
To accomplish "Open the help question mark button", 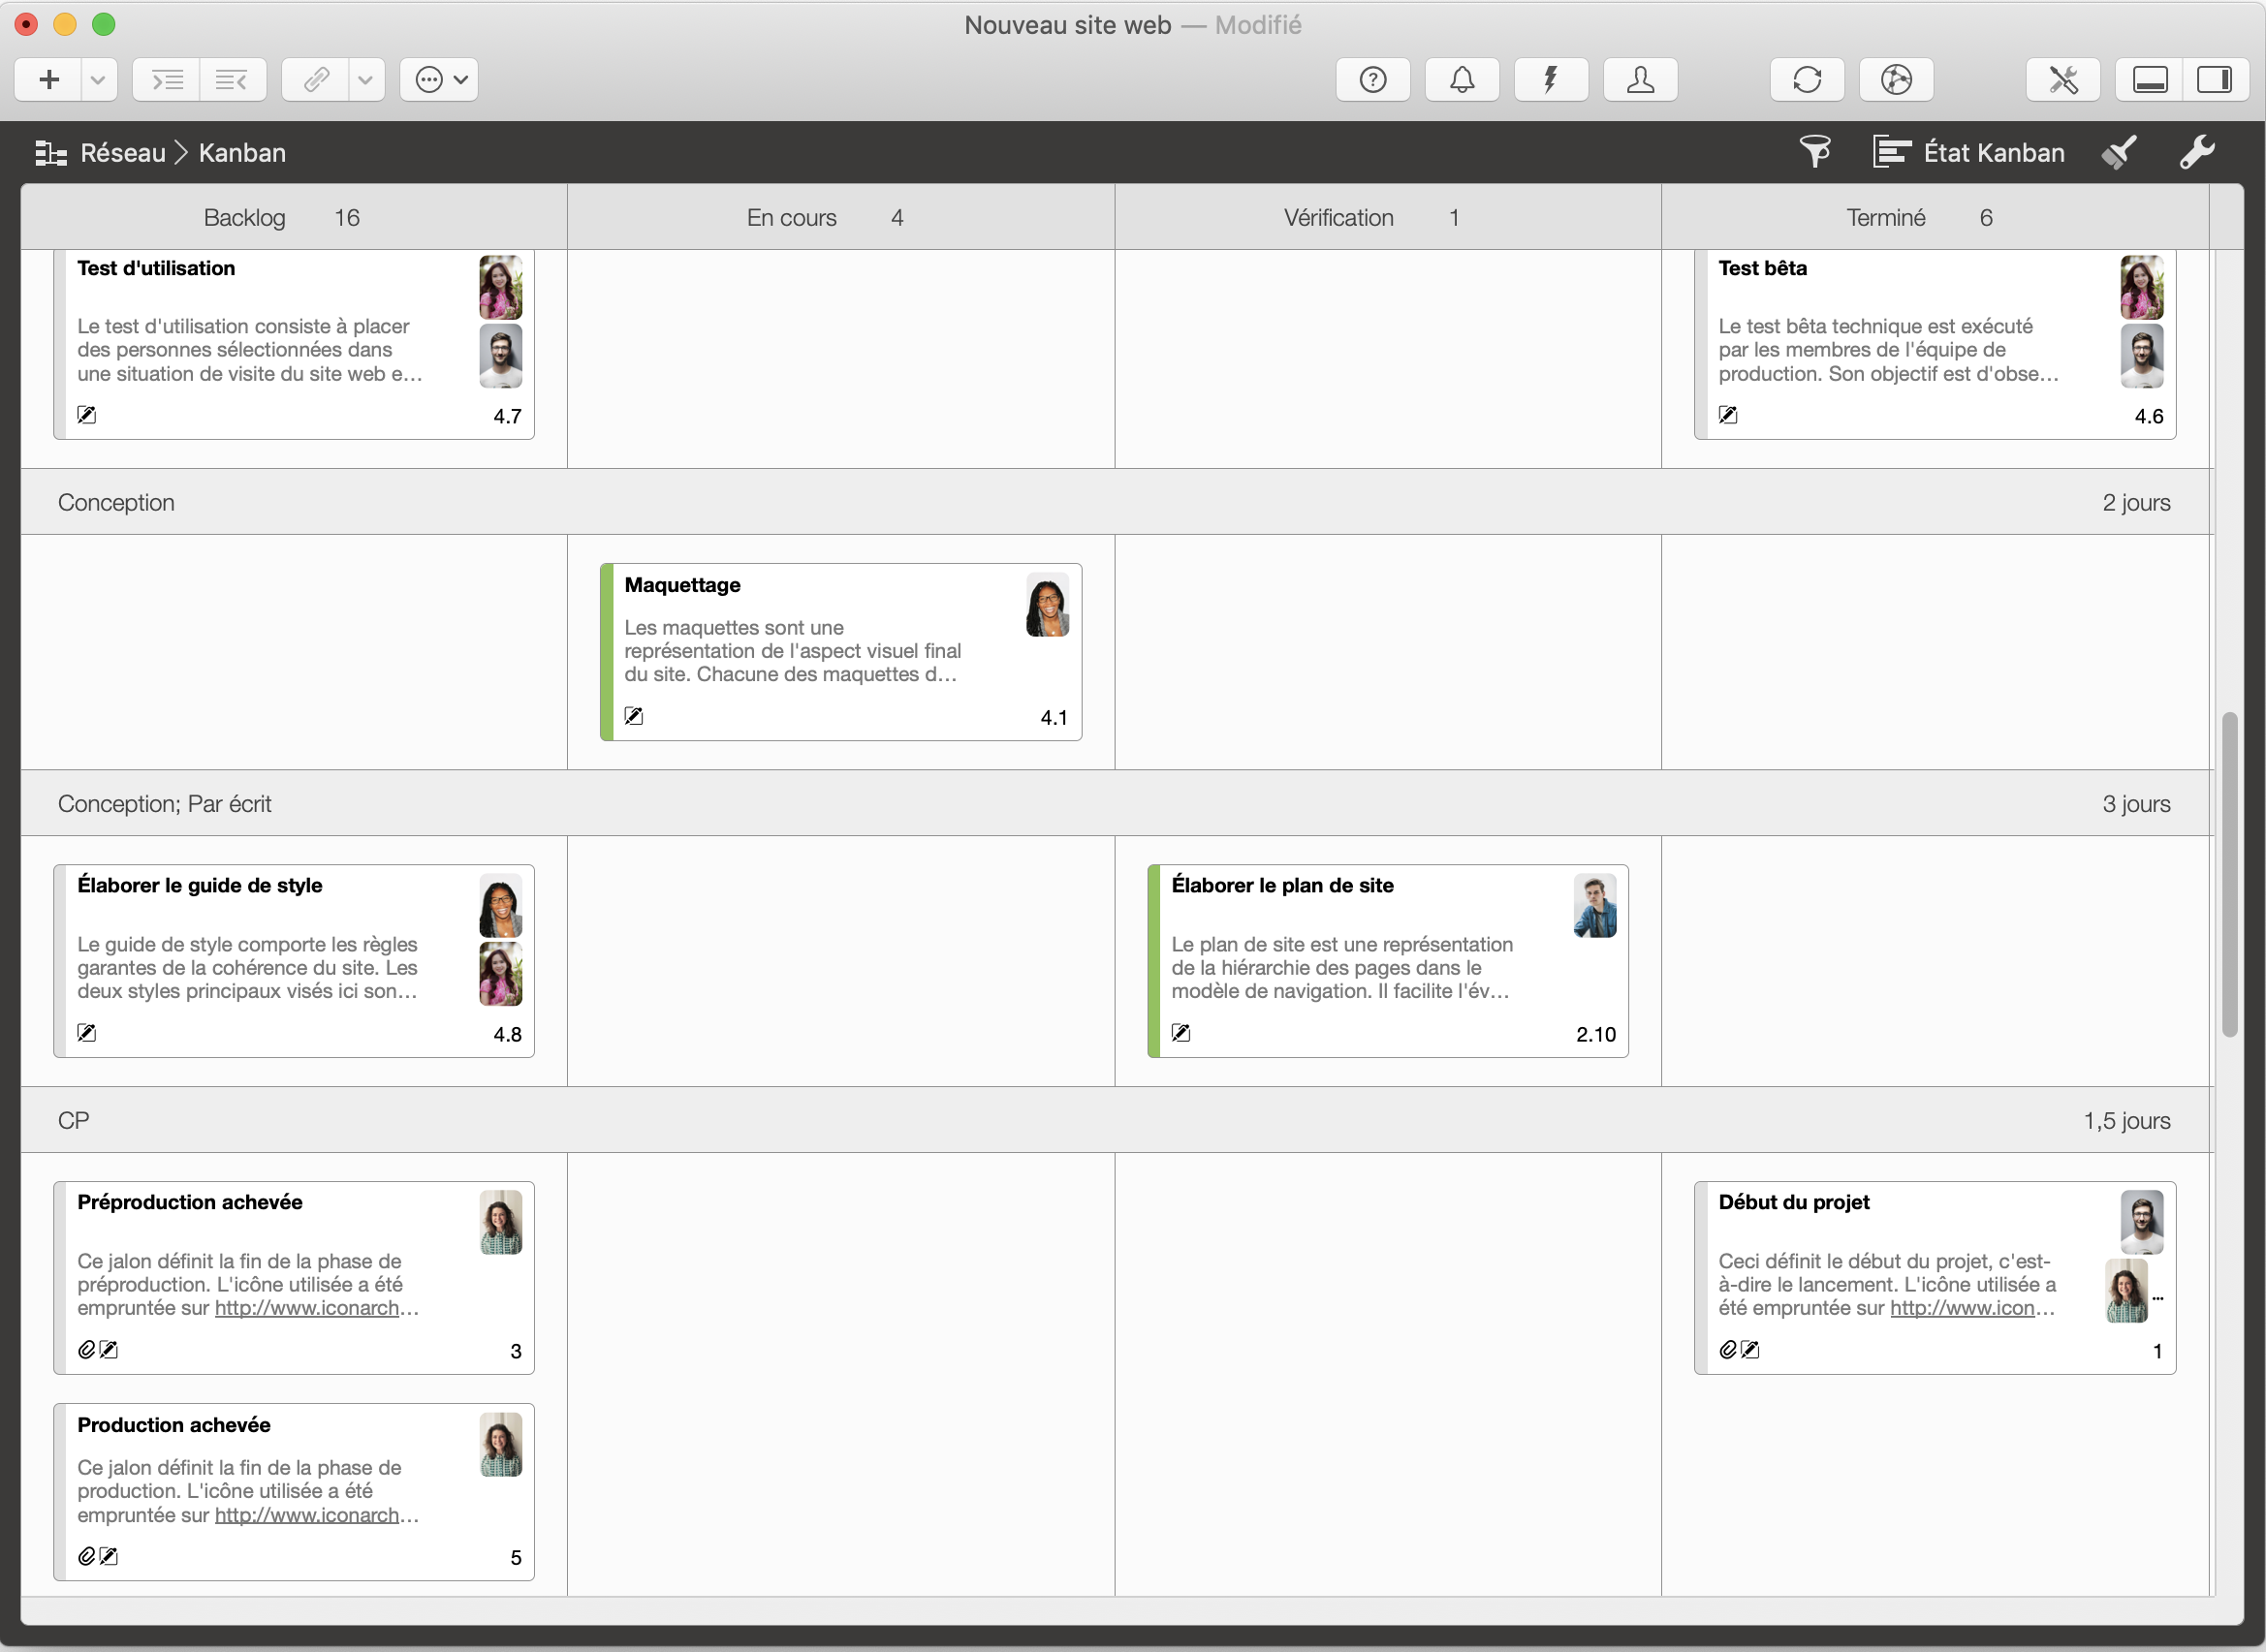I will click(x=1372, y=80).
